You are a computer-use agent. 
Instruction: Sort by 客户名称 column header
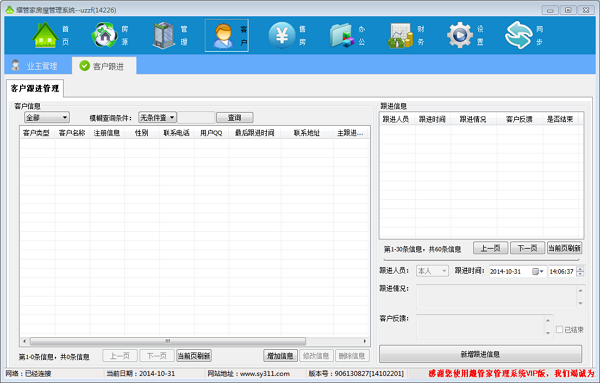(72, 133)
